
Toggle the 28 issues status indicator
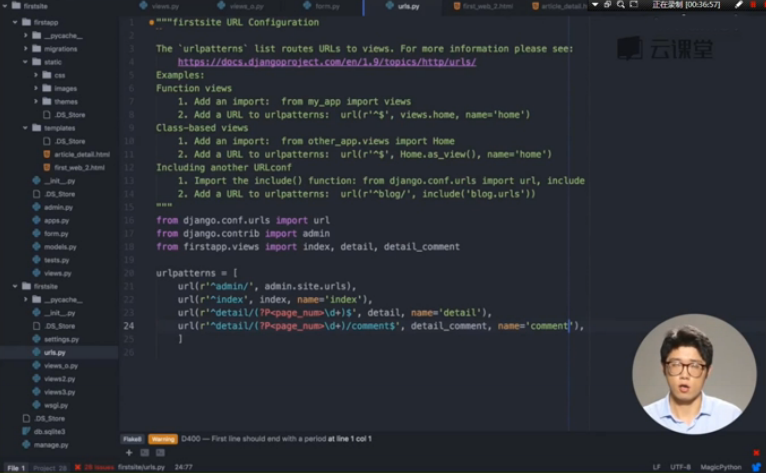[96, 467]
